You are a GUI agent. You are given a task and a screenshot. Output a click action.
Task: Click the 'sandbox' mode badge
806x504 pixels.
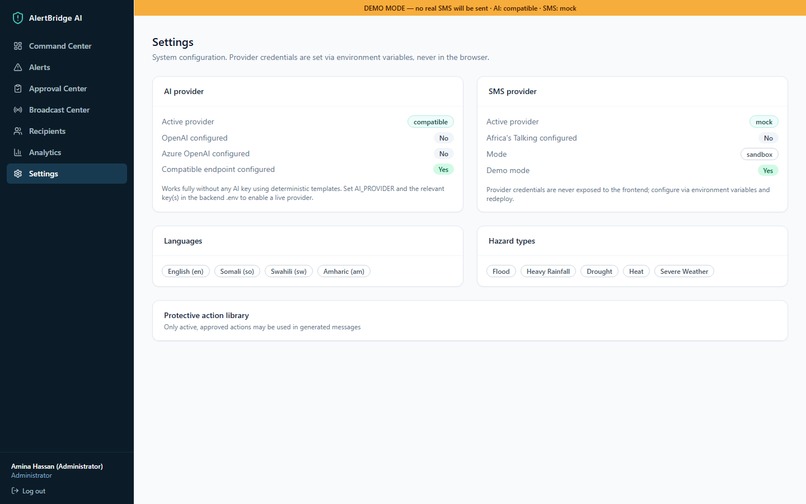pyautogui.click(x=759, y=154)
